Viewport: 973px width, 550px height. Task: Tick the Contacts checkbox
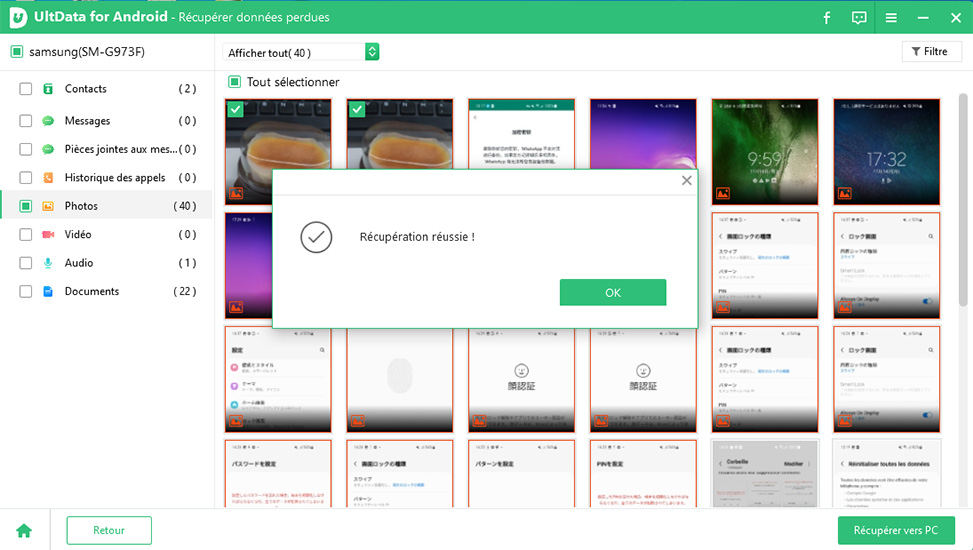(25, 89)
